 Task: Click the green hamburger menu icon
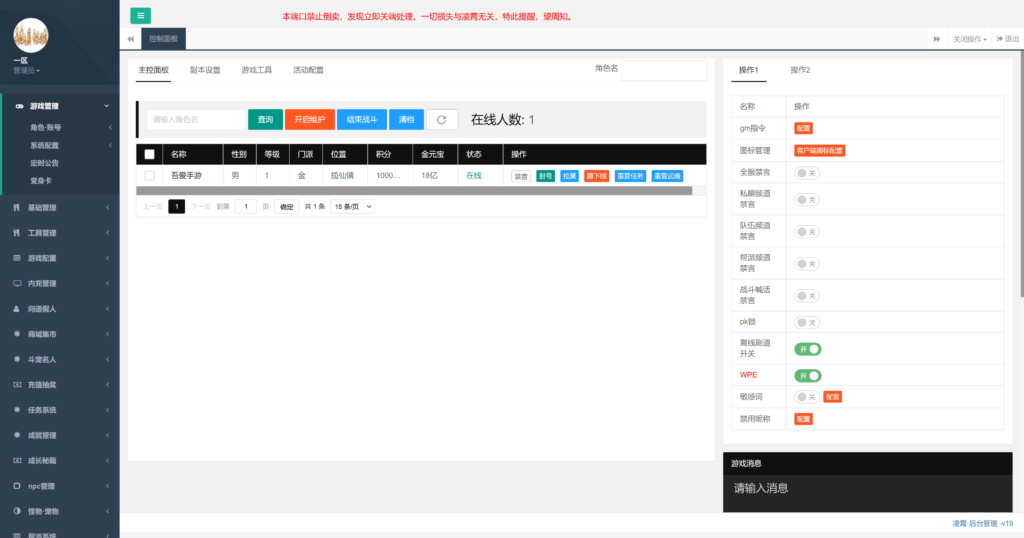pyautogui.click(x=140, y=16)
